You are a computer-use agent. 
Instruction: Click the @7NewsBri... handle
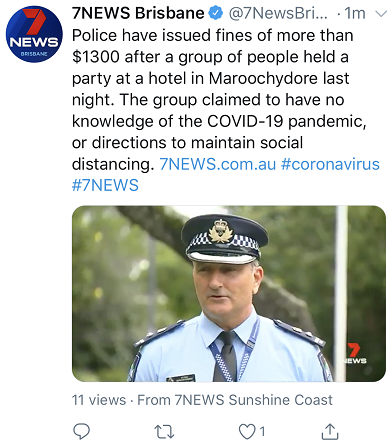(278, 13)
